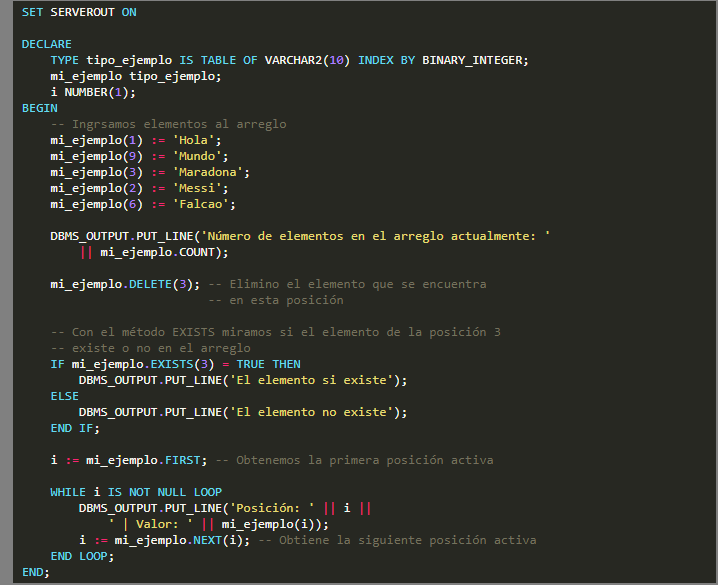Click the ELSE keyword
Viewport: 718px width, 585px height.
click(x=64, y=396)
